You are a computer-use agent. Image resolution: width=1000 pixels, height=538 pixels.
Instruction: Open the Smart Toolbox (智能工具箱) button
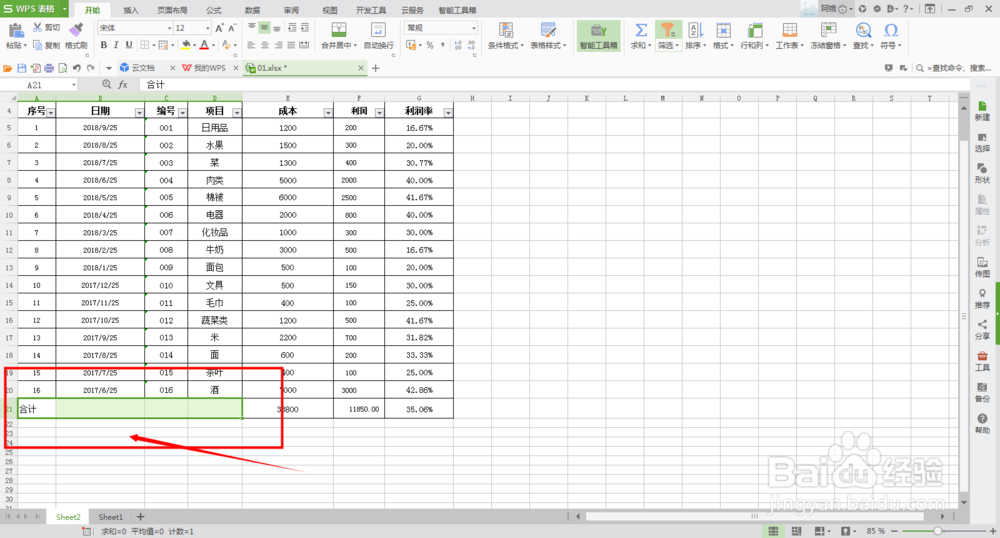[598, 36]
